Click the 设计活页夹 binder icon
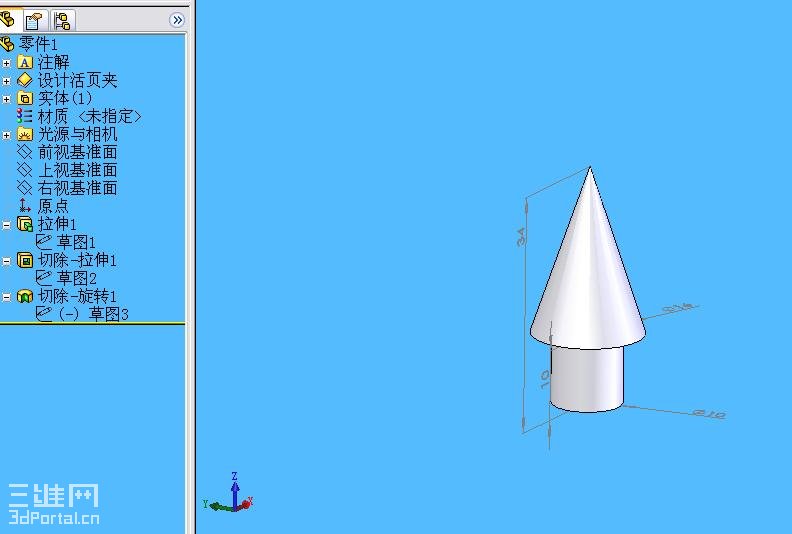Viewport: 792px width, 534px height. tap(24, 80)
